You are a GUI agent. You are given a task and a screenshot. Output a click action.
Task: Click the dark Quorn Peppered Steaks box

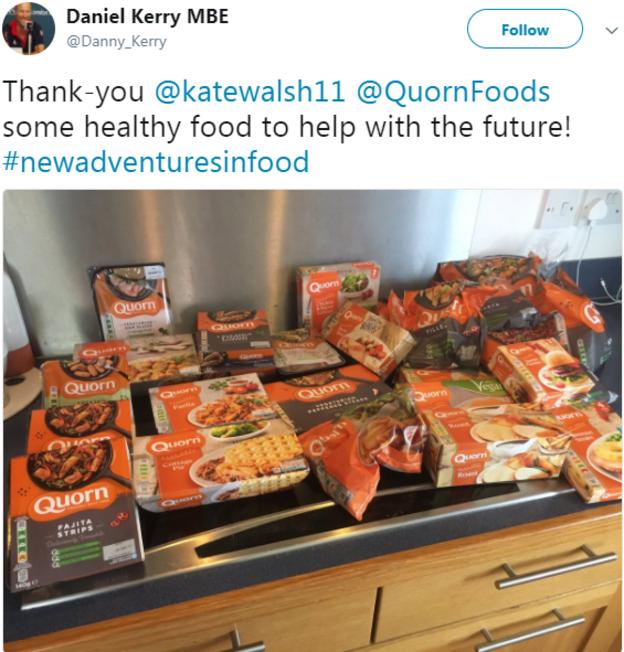[328, 397]
